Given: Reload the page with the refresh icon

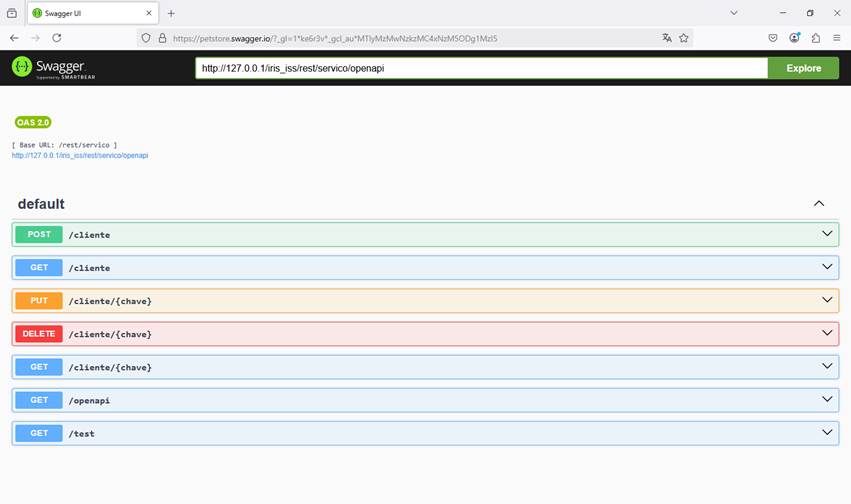Looking at the screenshot, I should point(57,38).
